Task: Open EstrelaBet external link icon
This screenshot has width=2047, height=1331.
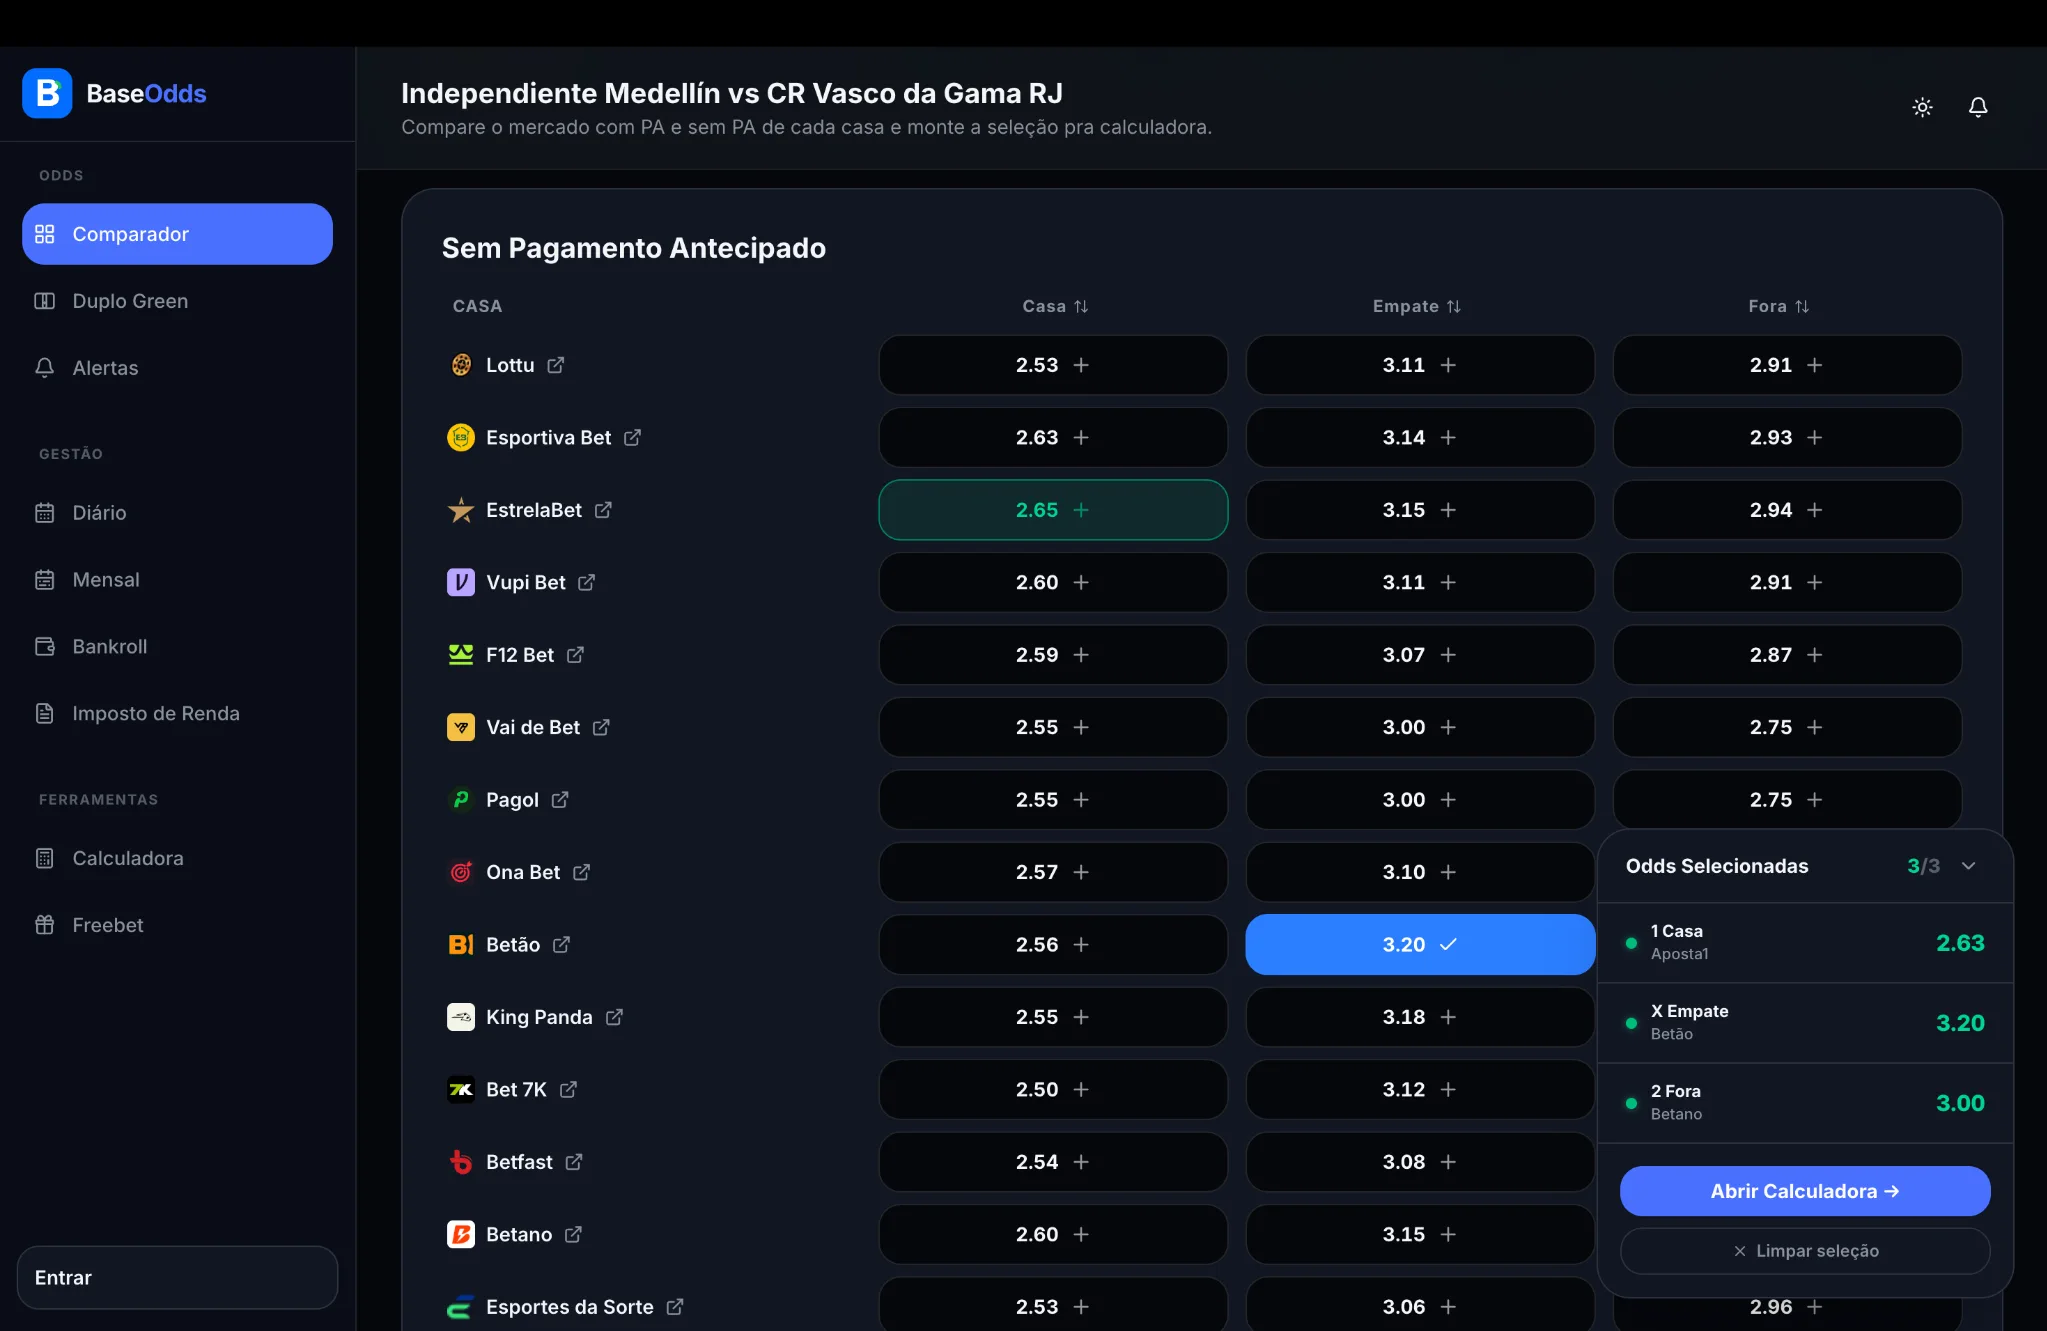Action: click(x=603, y=510)
